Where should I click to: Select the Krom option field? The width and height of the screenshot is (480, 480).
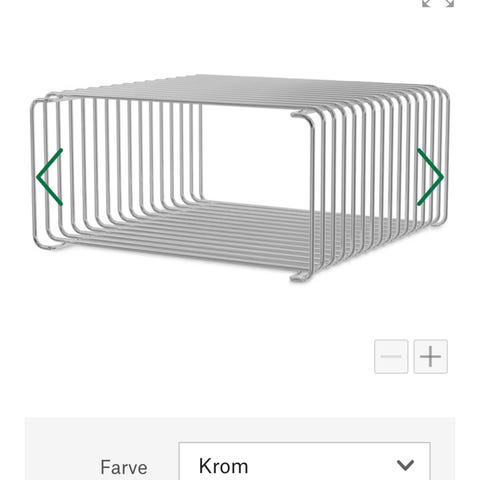tap(305, 462)
